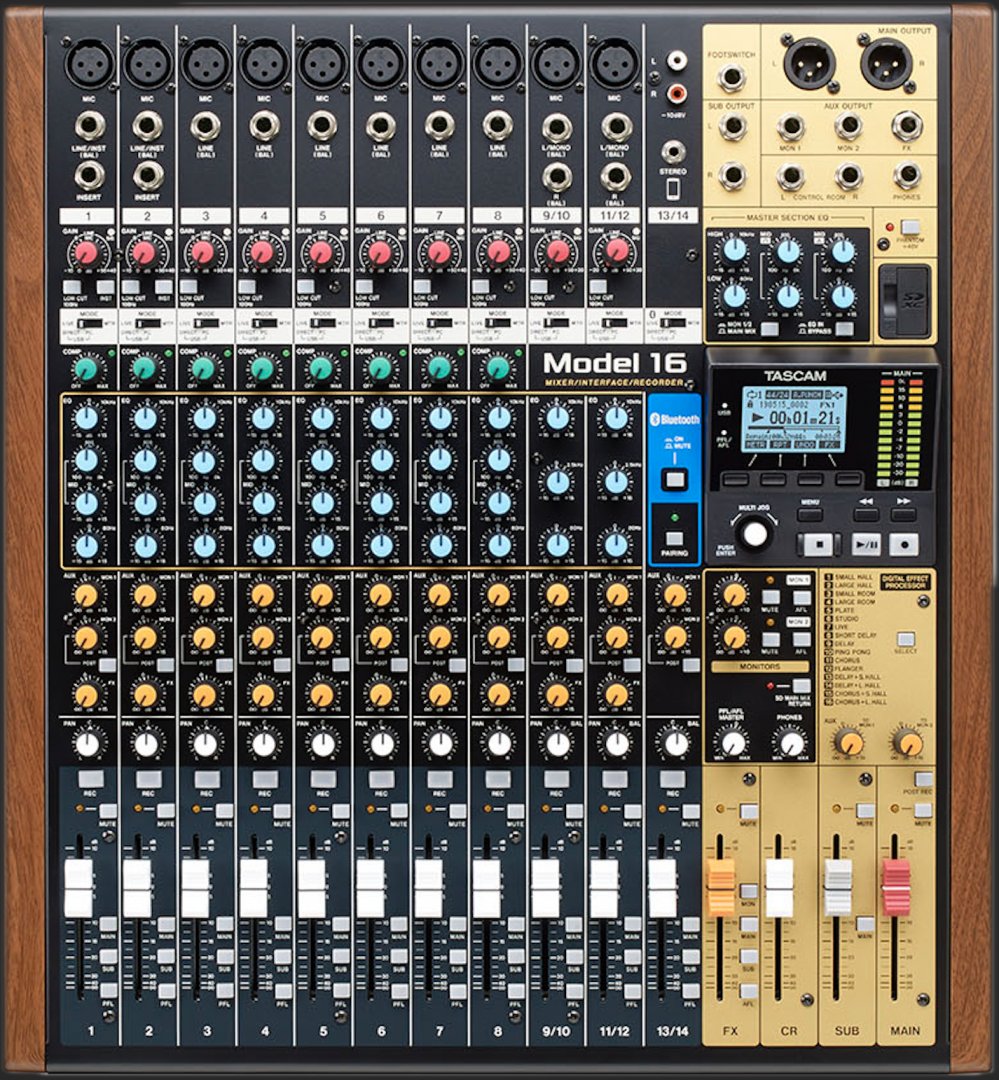Image resolution: width=999 pixels, height=1080 pixels.
Task: Click the LCD recorder display
Action: coord(792,419)
